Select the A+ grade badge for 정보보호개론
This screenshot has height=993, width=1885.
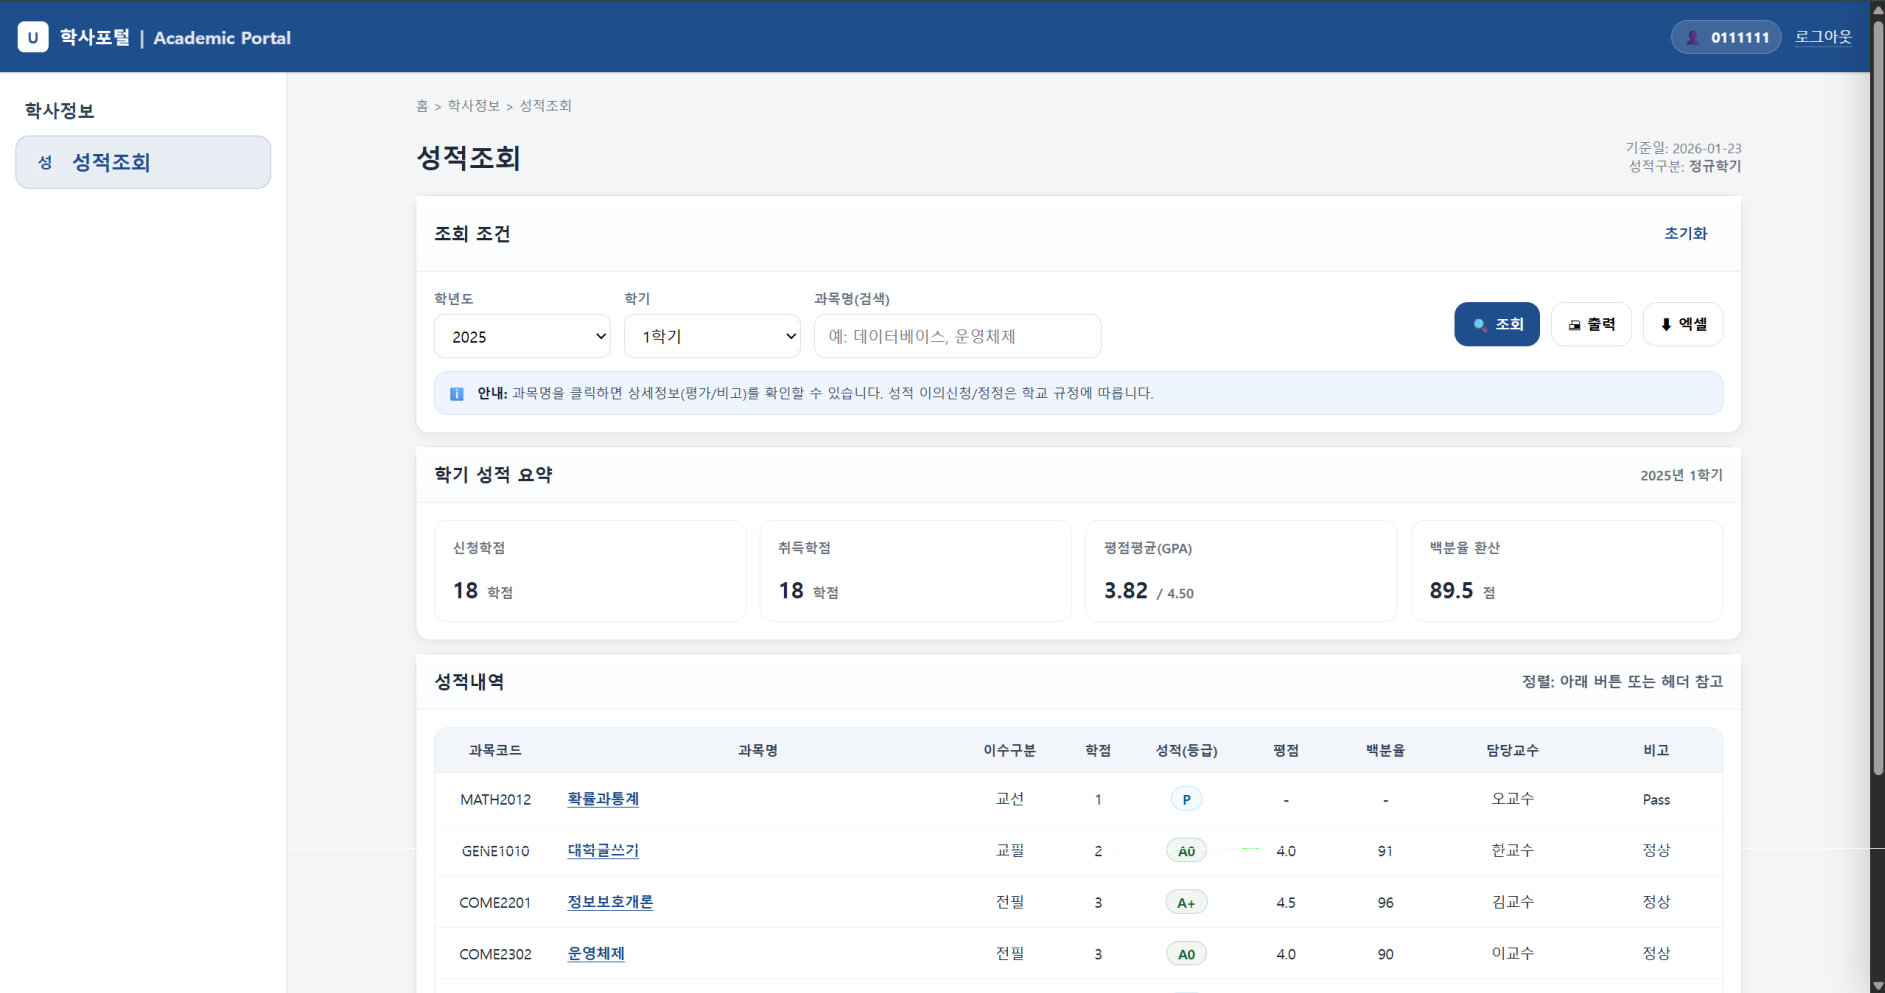click(x=1186, y=902)
